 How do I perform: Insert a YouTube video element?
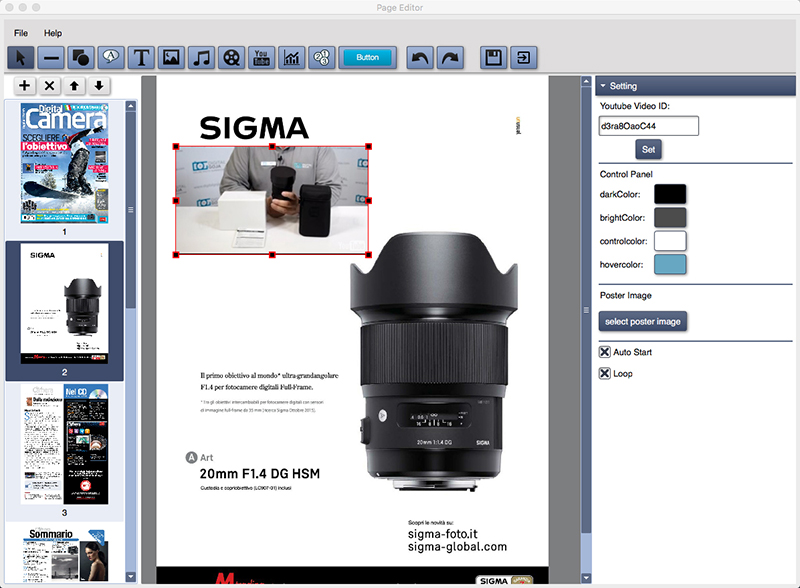pyautogui.click(x=260, y=57)
